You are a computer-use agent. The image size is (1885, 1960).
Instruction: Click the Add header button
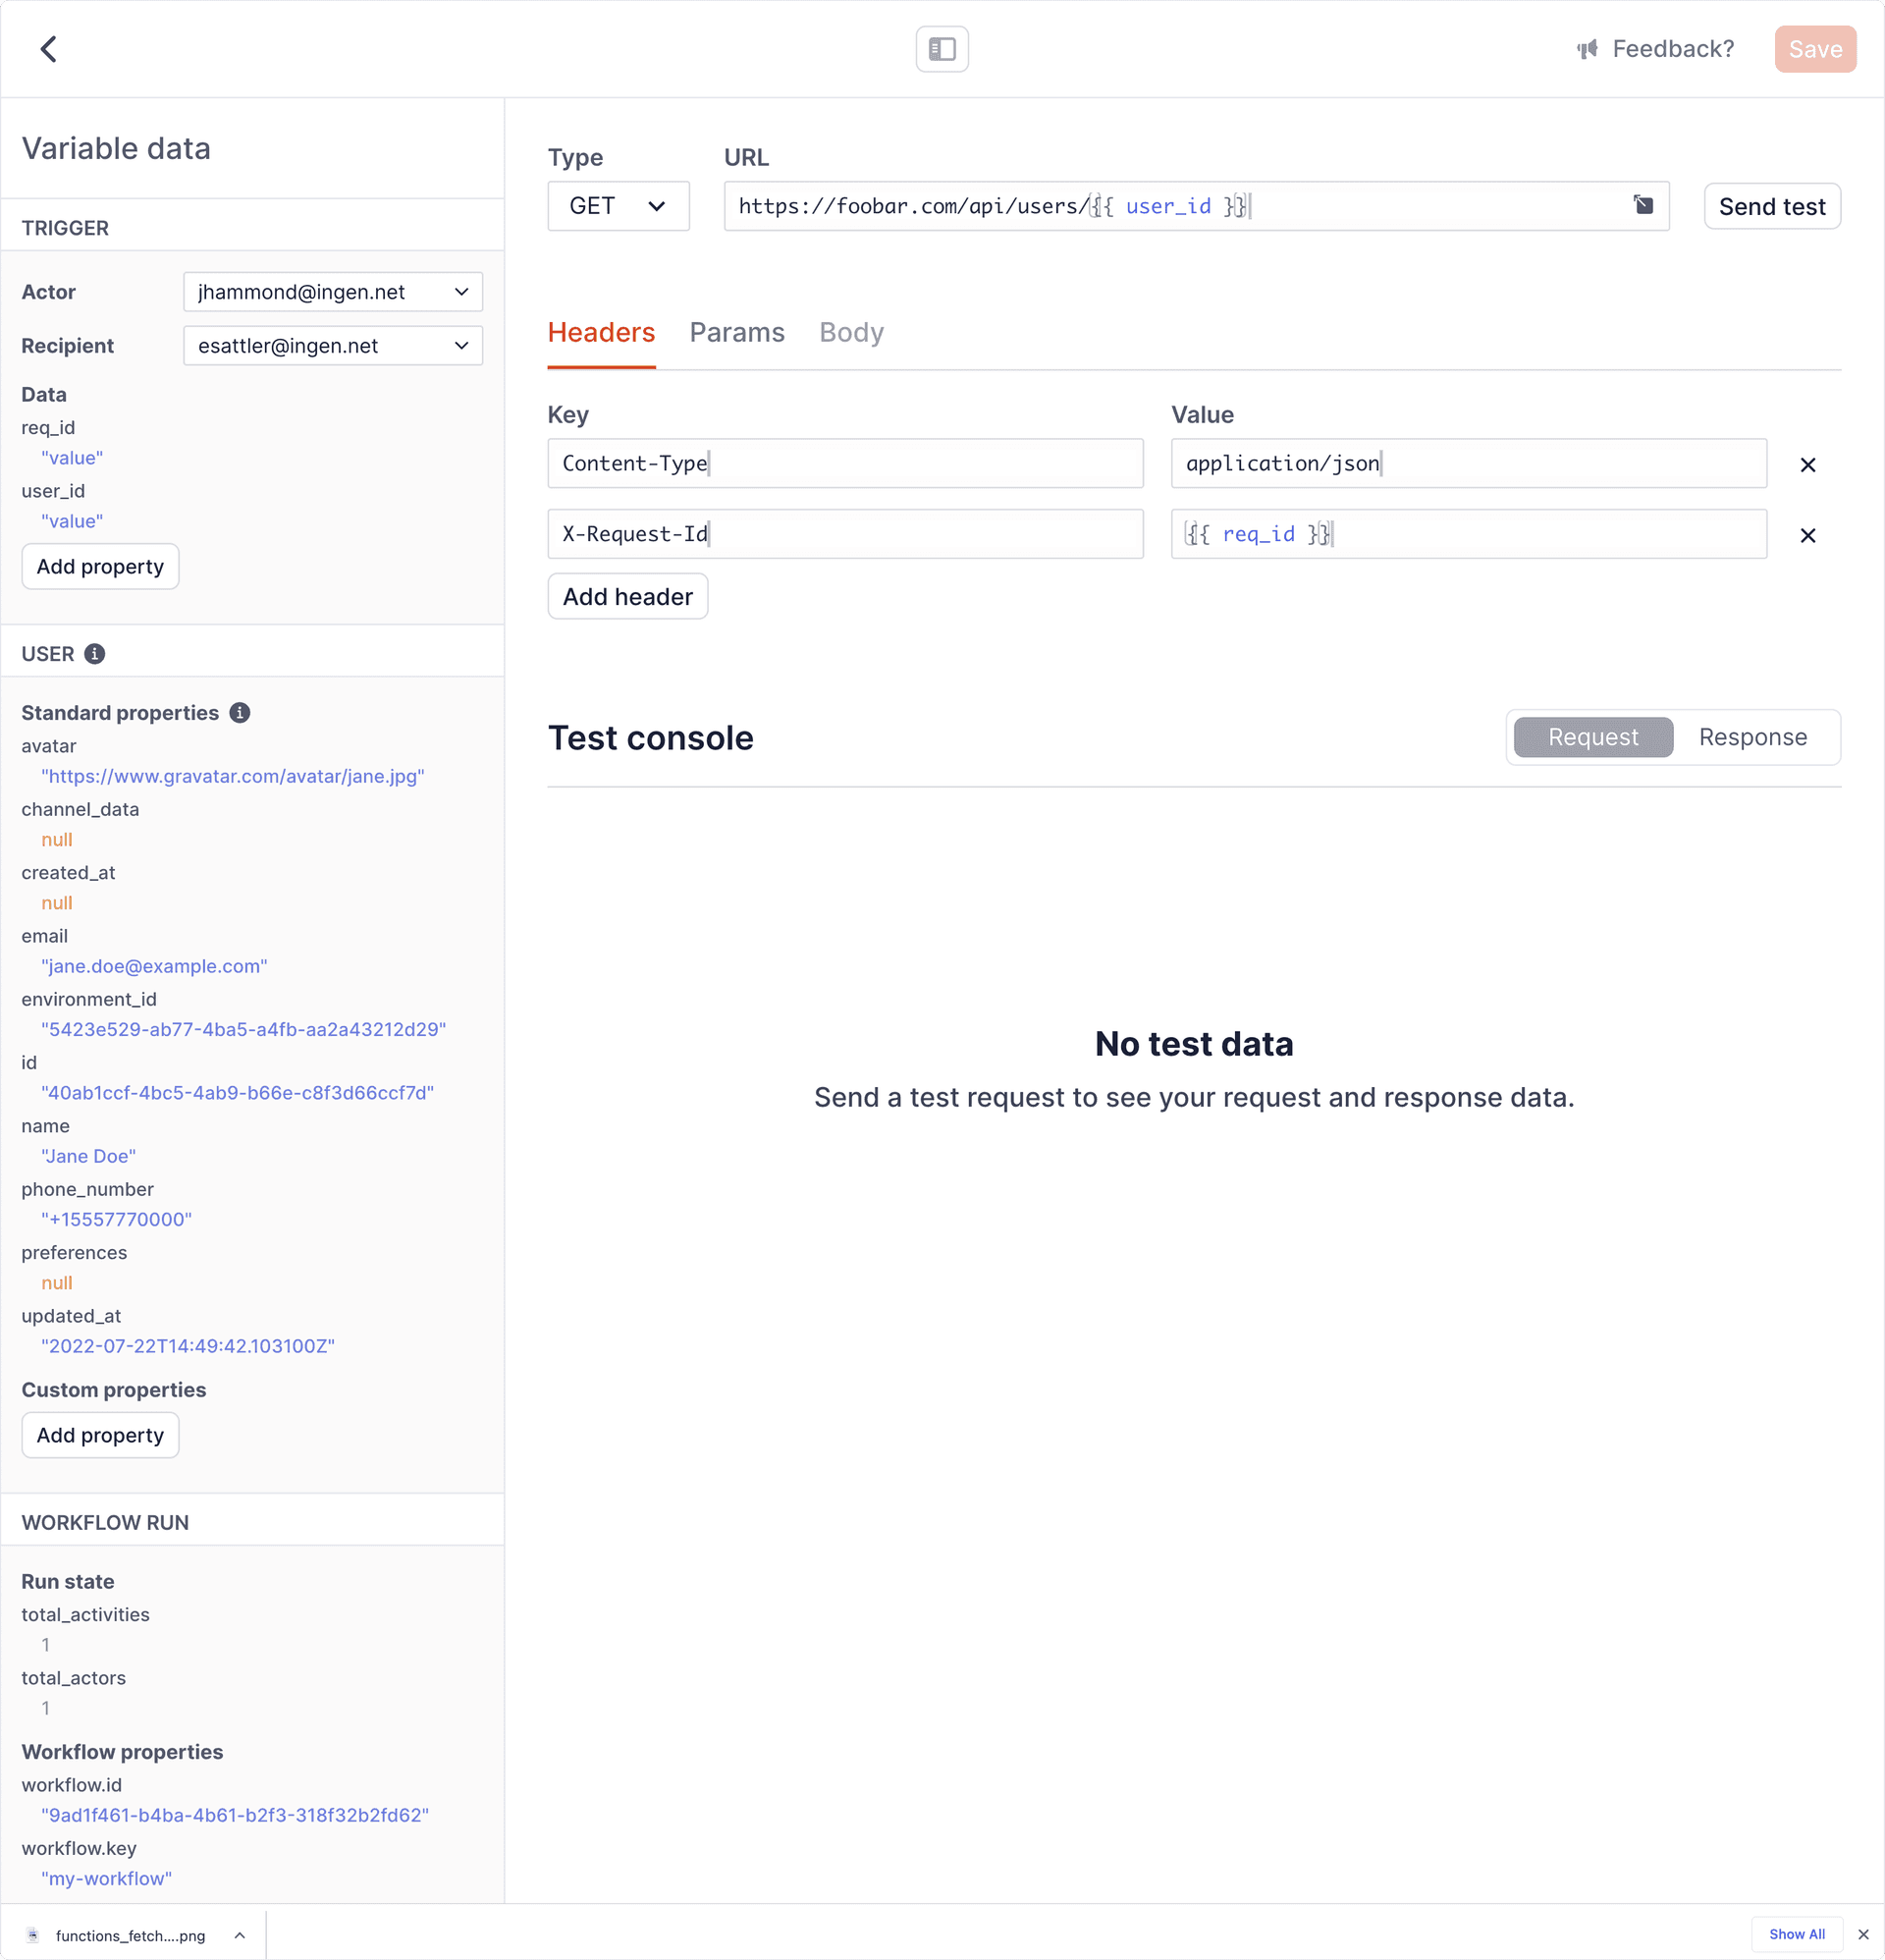point(628,597)
